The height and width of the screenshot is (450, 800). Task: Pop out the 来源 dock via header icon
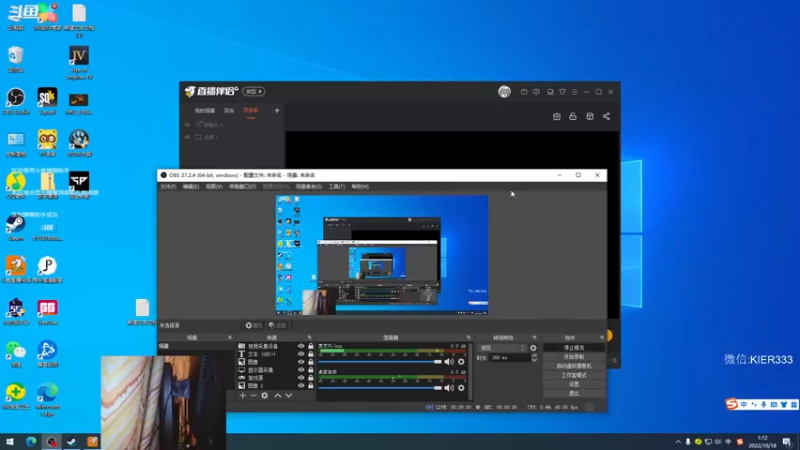(x=310, y=338)
